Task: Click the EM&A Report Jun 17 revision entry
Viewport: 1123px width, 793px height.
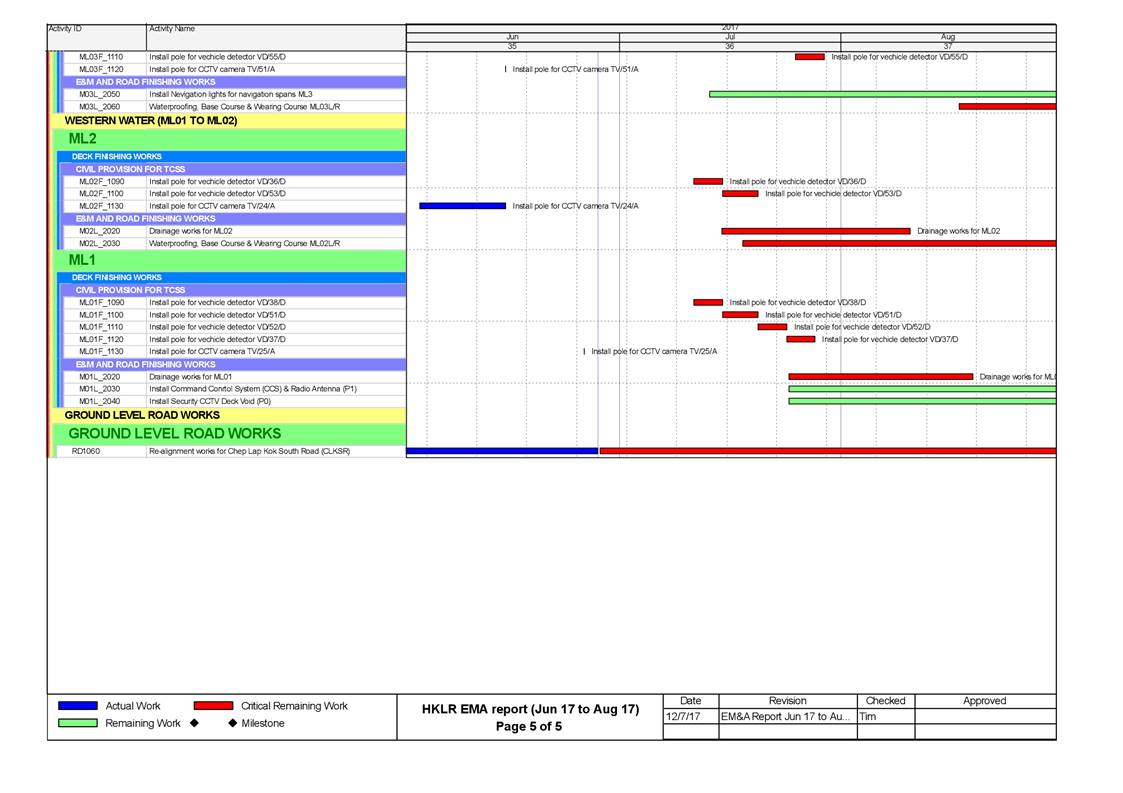Action: (786, 716)
